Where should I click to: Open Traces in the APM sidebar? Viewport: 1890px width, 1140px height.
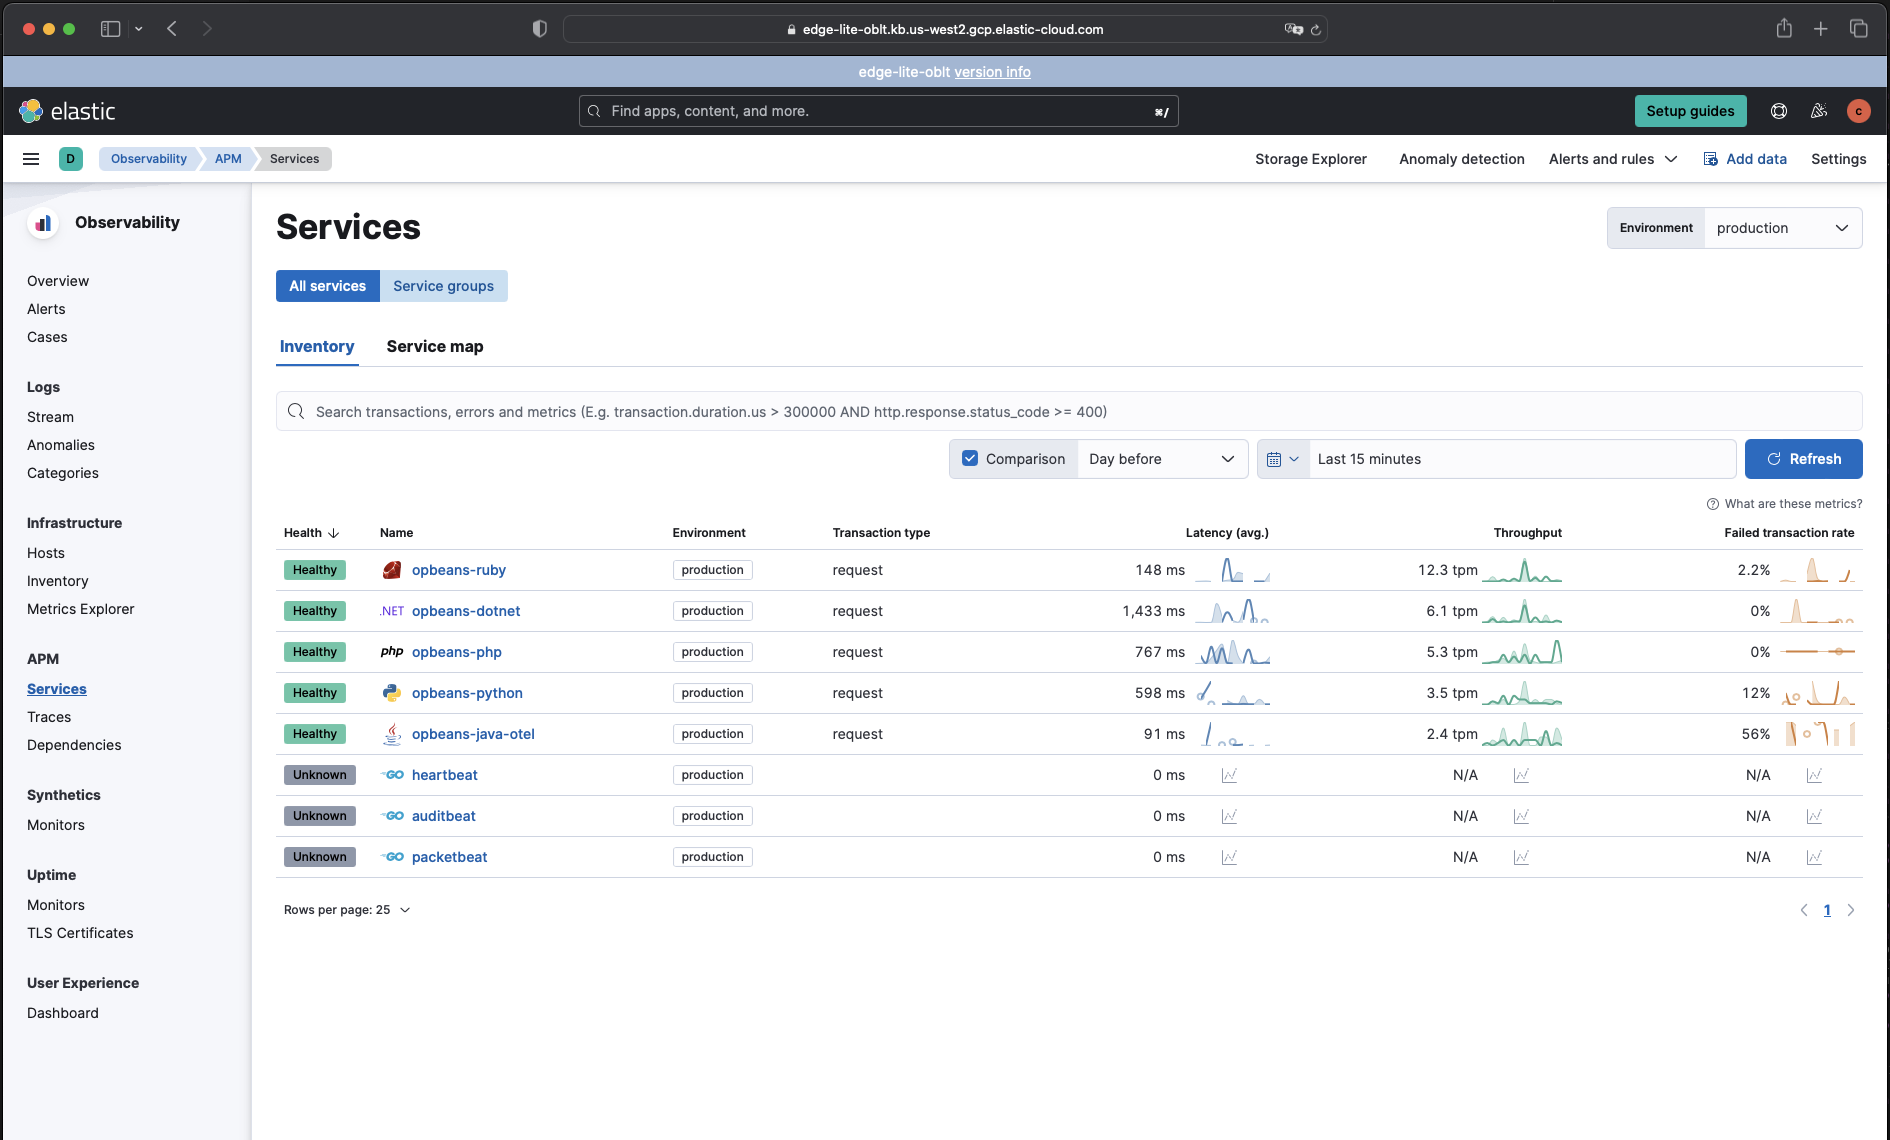click(x=49, y=717)
